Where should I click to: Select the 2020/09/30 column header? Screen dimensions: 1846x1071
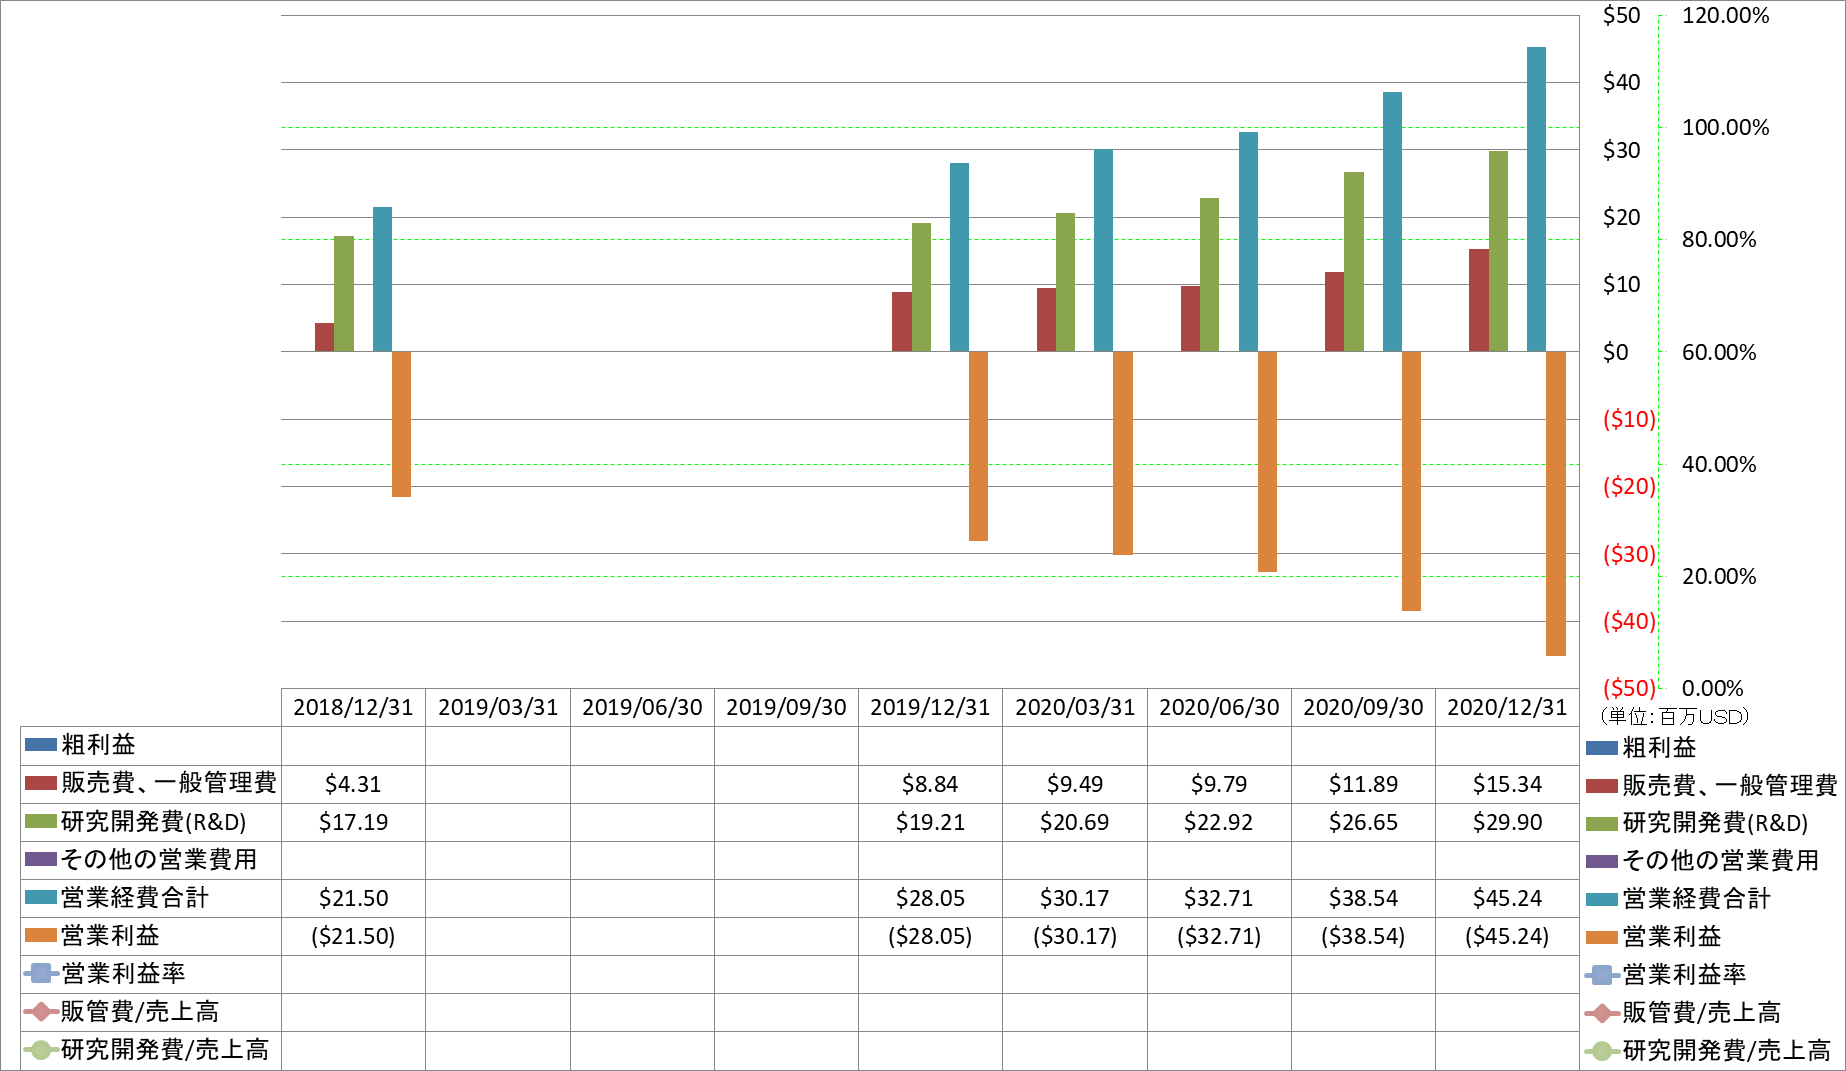[x=1363, y=707]
